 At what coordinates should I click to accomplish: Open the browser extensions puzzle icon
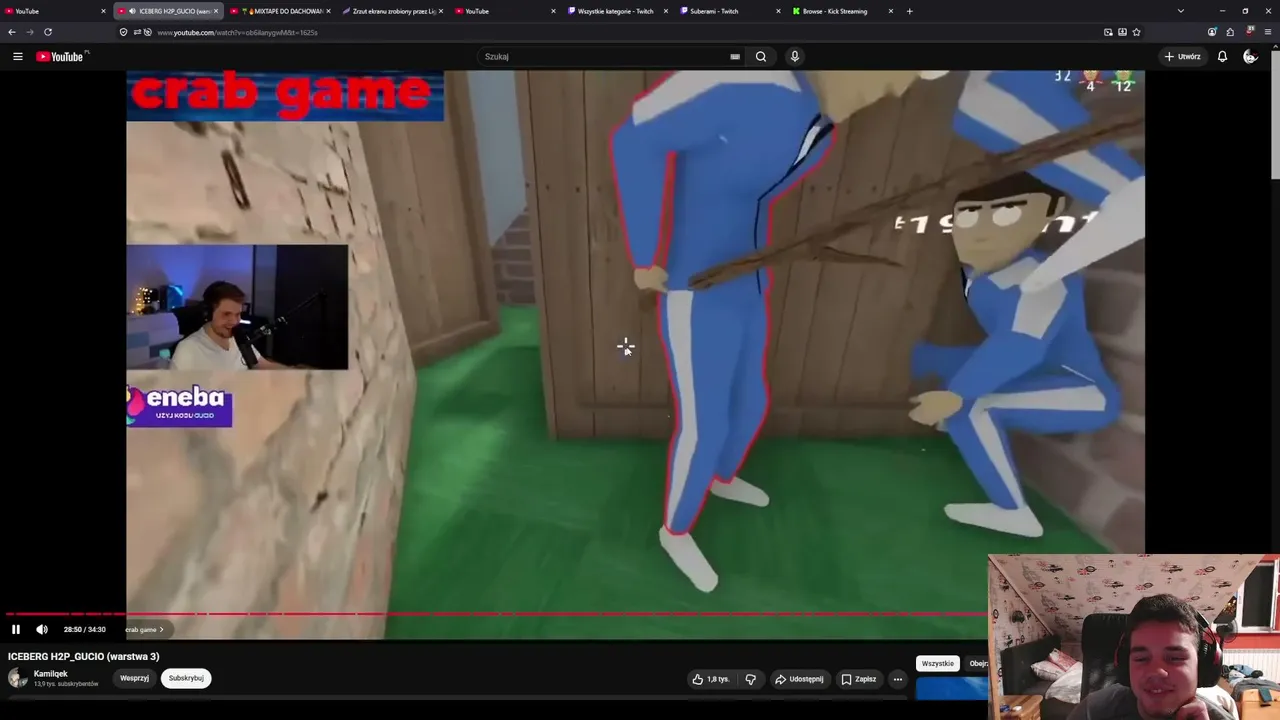point(1230,32)
